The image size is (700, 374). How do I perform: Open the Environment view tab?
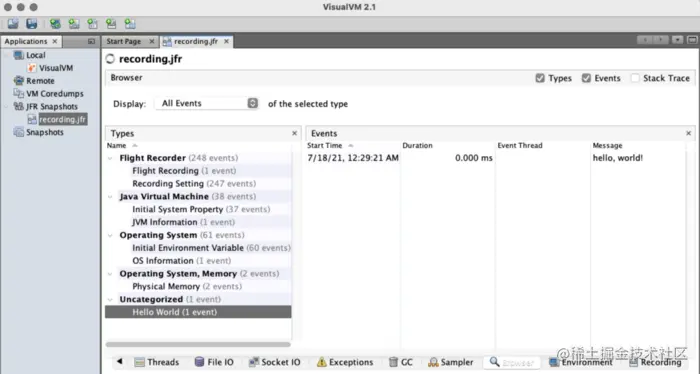tap(581, 362)
